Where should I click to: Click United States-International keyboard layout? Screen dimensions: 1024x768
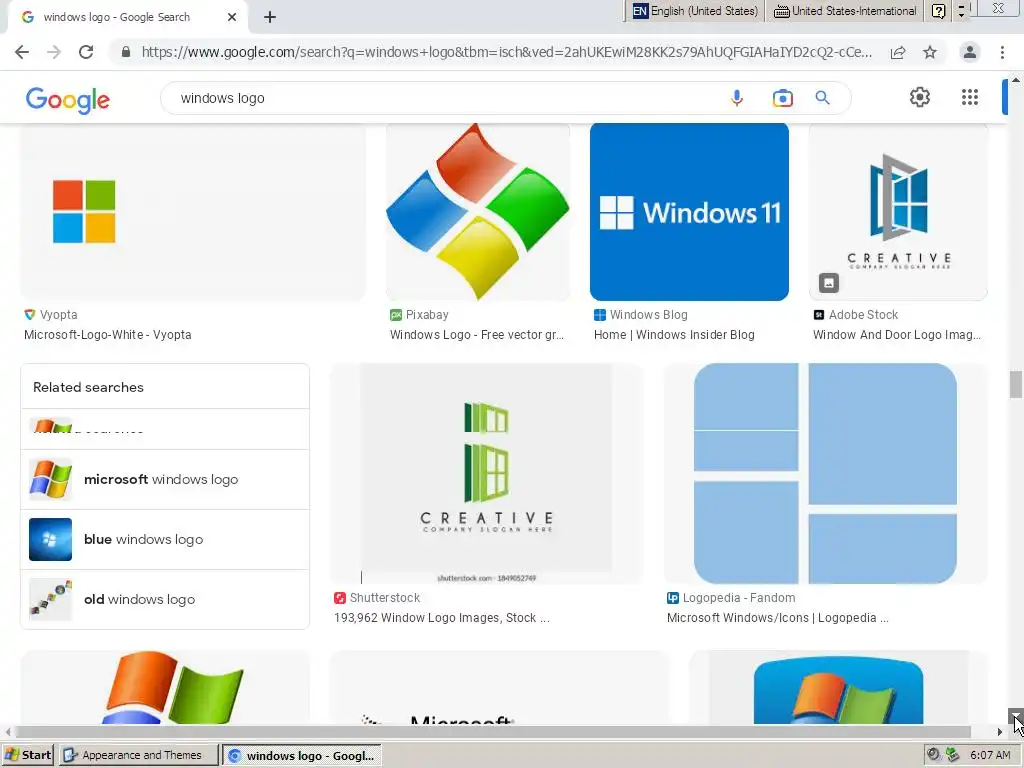pos(844,11)
